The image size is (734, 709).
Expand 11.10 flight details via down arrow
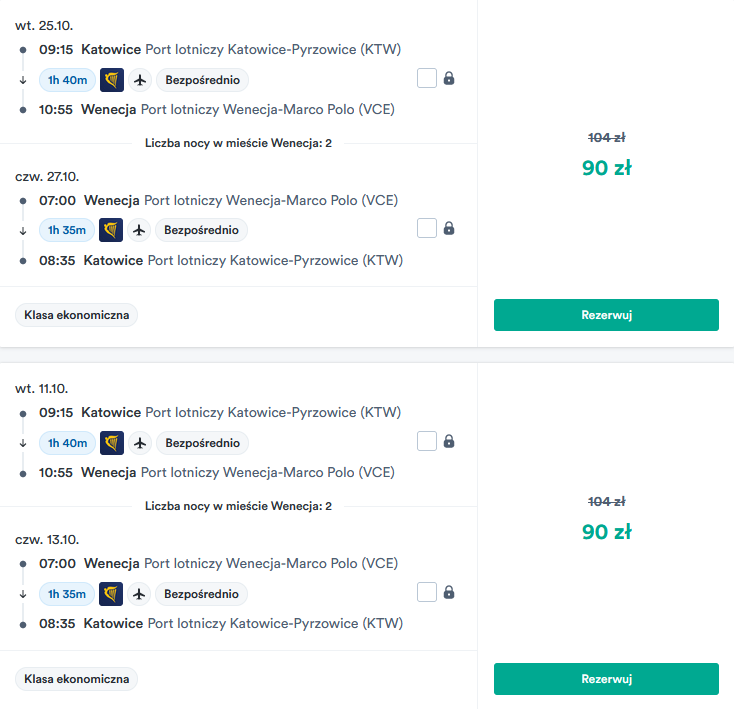tap(23, 444)
